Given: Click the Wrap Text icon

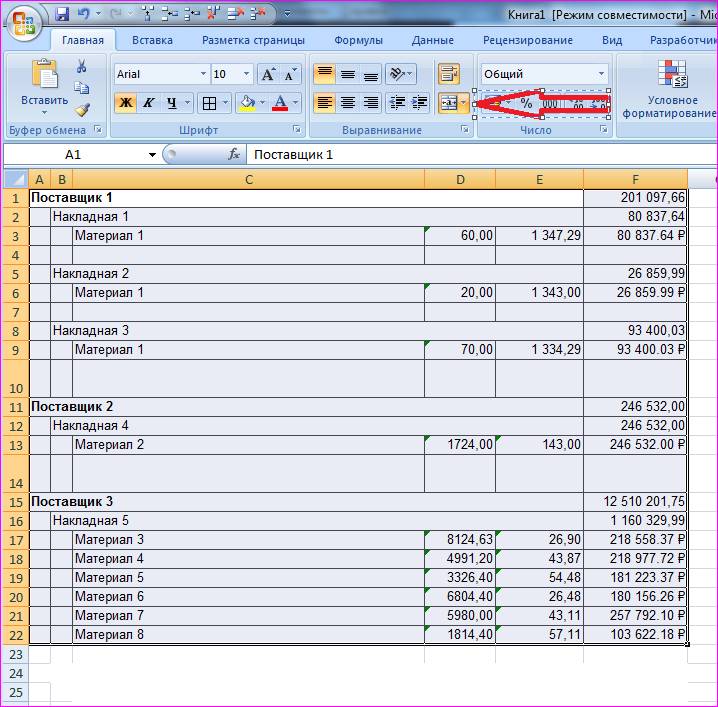Looking at the screenshot, I should coord(448,74).
